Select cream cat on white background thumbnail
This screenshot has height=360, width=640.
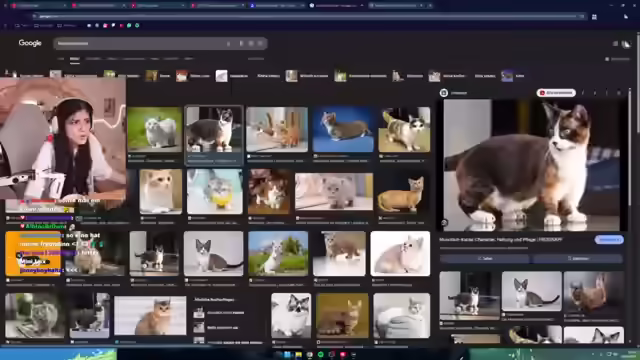click(x=160, y=191)
